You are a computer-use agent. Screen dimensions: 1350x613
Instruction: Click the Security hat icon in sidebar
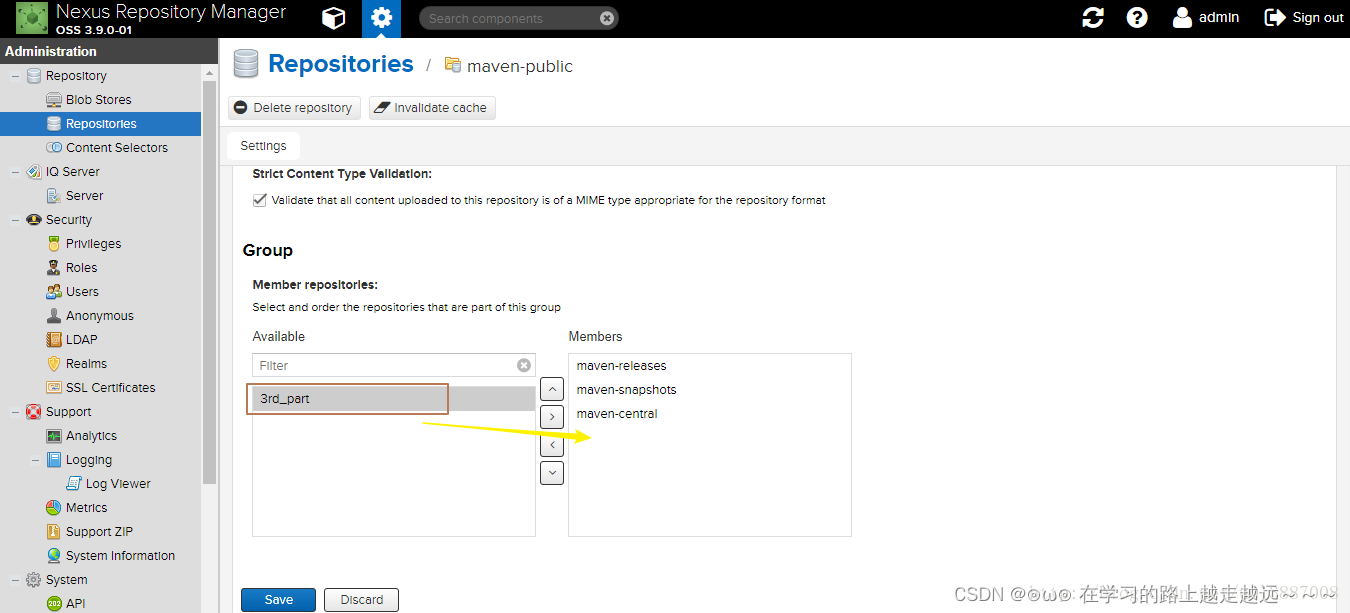tap(34, 220)
